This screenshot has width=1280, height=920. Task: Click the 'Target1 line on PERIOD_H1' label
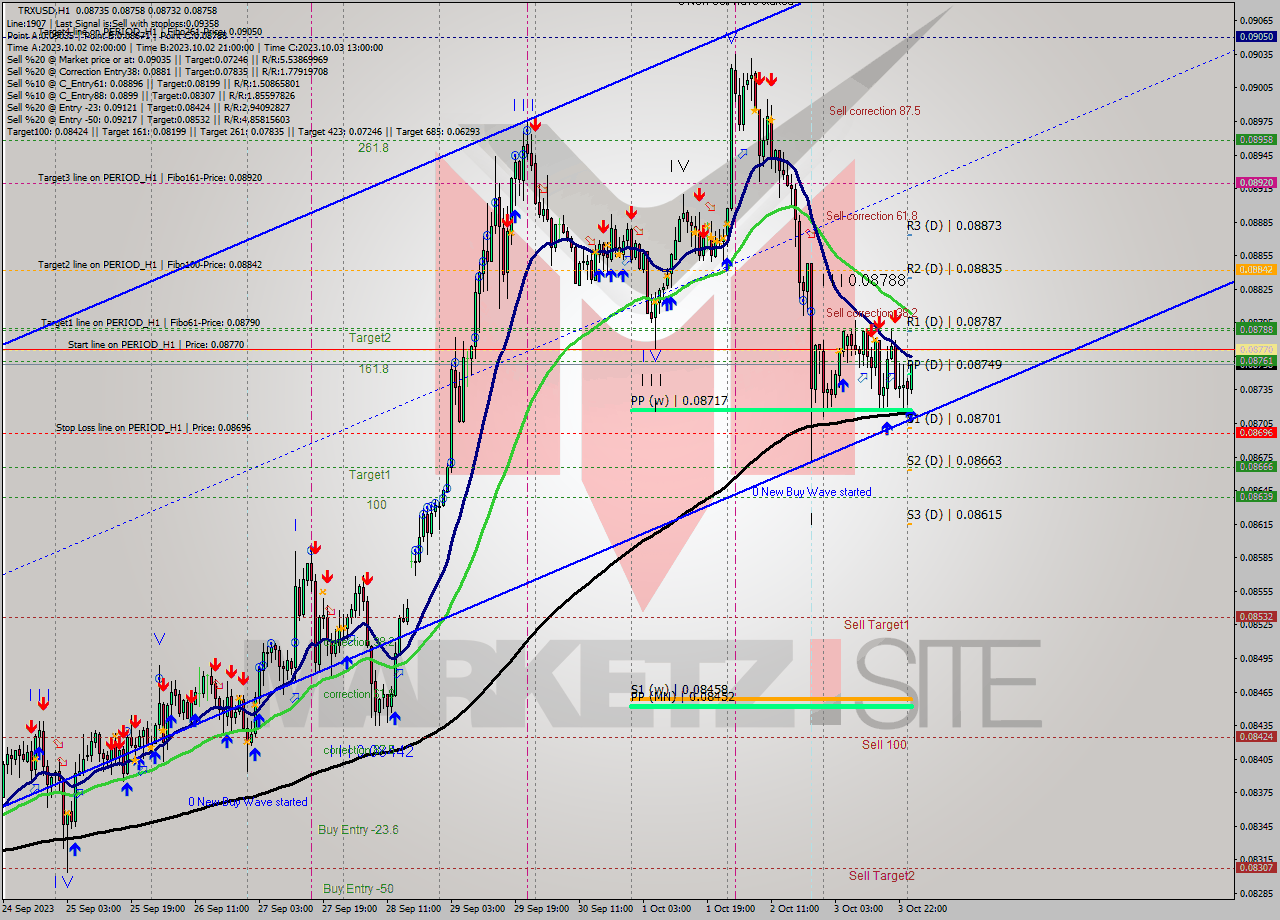(x=150, y=322)
